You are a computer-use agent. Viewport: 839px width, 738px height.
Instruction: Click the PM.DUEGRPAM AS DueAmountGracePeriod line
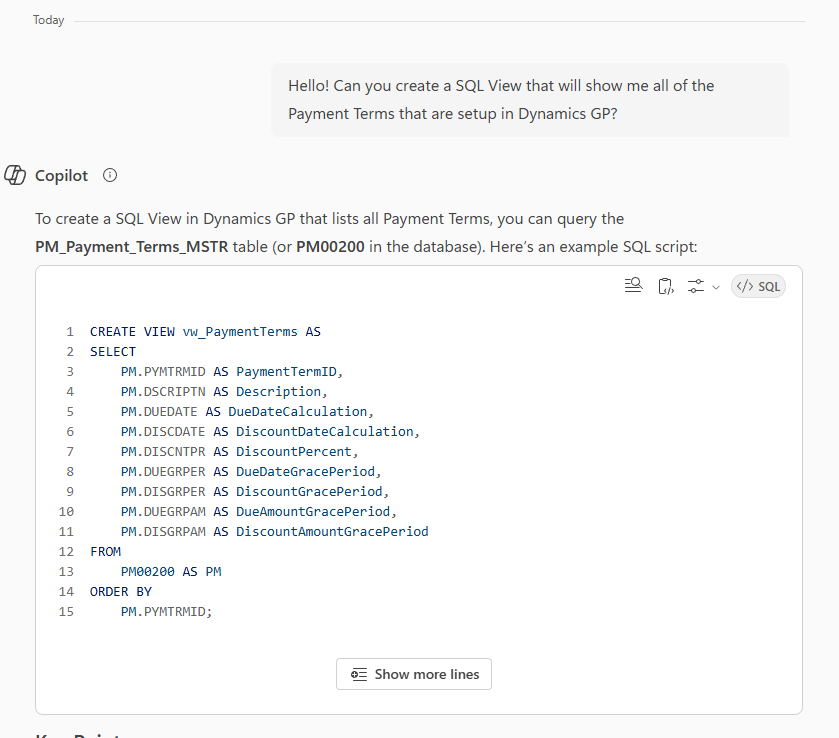pyautogui.click(x=258, y=512)
